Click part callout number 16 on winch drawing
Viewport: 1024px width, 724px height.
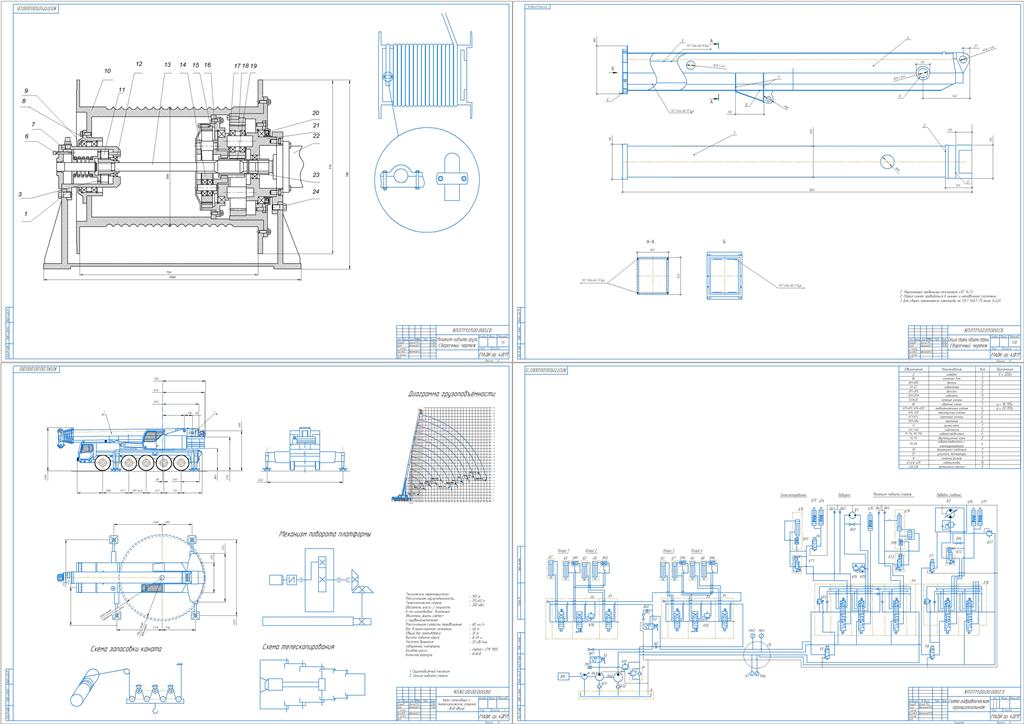[208, 65]
